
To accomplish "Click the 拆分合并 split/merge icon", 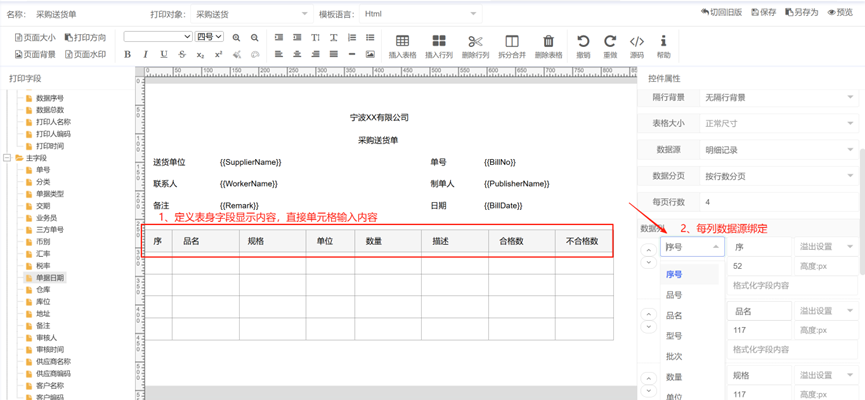I will coord(512,41).
